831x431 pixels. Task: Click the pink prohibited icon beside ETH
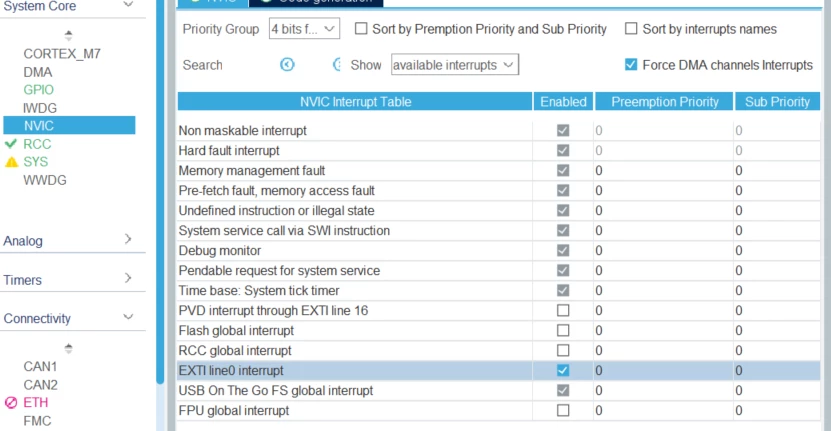[11, 402]
